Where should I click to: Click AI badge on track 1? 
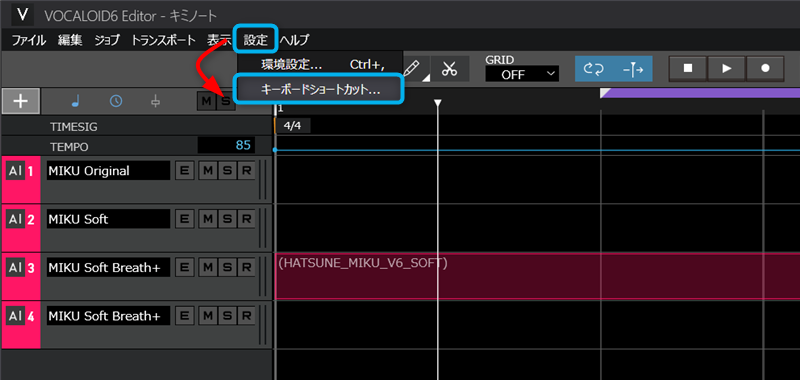tap(15, 171)
